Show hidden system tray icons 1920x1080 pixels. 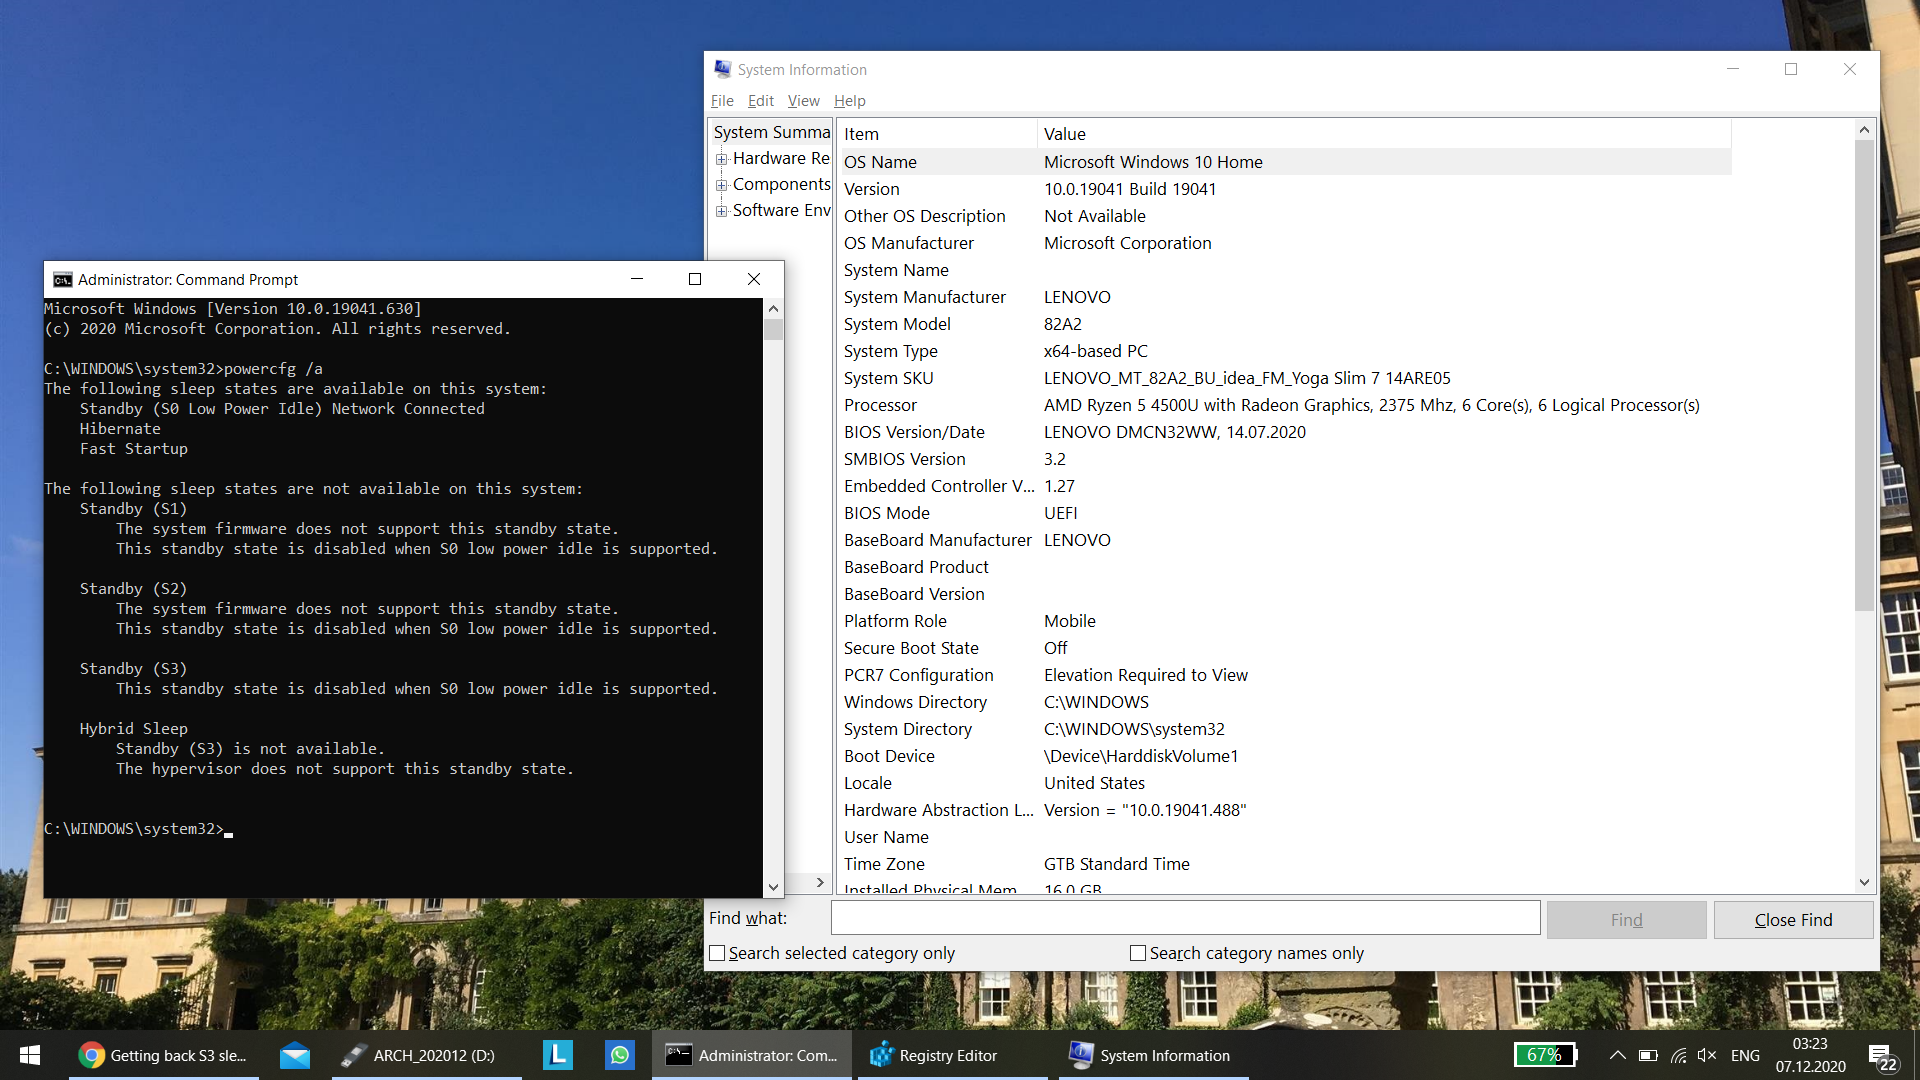coord(1617,1055)
